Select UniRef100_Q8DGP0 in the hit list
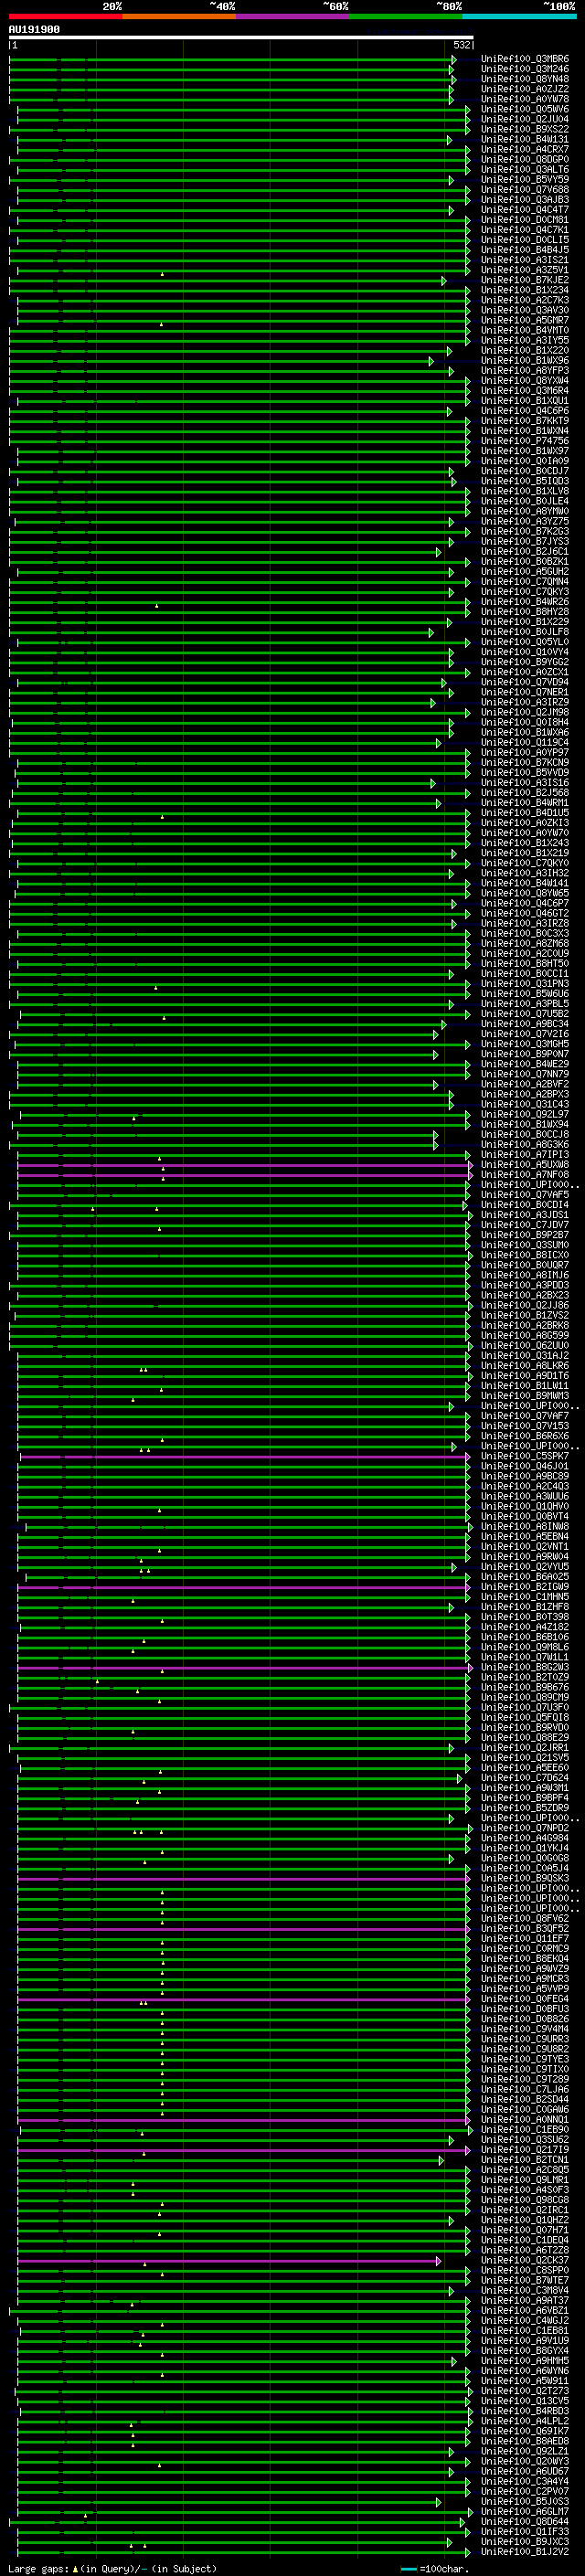585x2576 pixels. pyautogui.click(x=525, y=160)
